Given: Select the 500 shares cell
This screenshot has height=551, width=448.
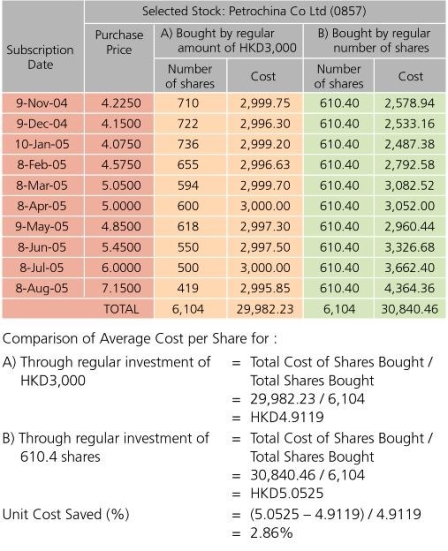Looking at the screenshot, I should tap(188, 267).
